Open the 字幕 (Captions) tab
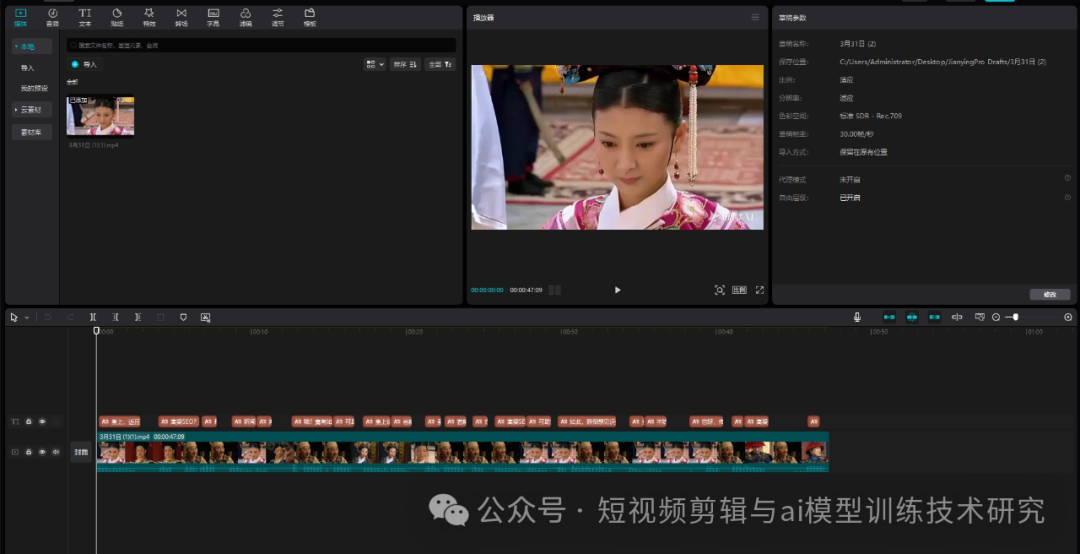Screen dimensions: 1080x554 214,17
